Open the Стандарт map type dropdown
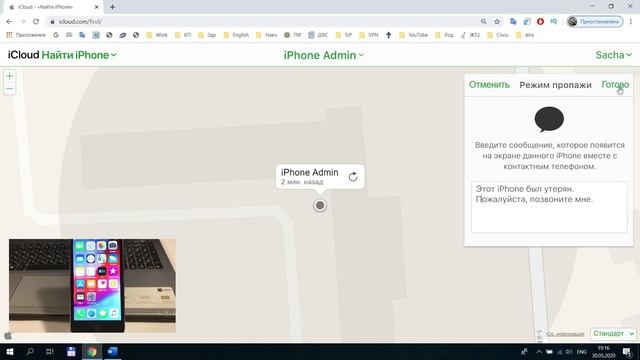This screenshot has height=360, width=640. (x=613, y=334)
